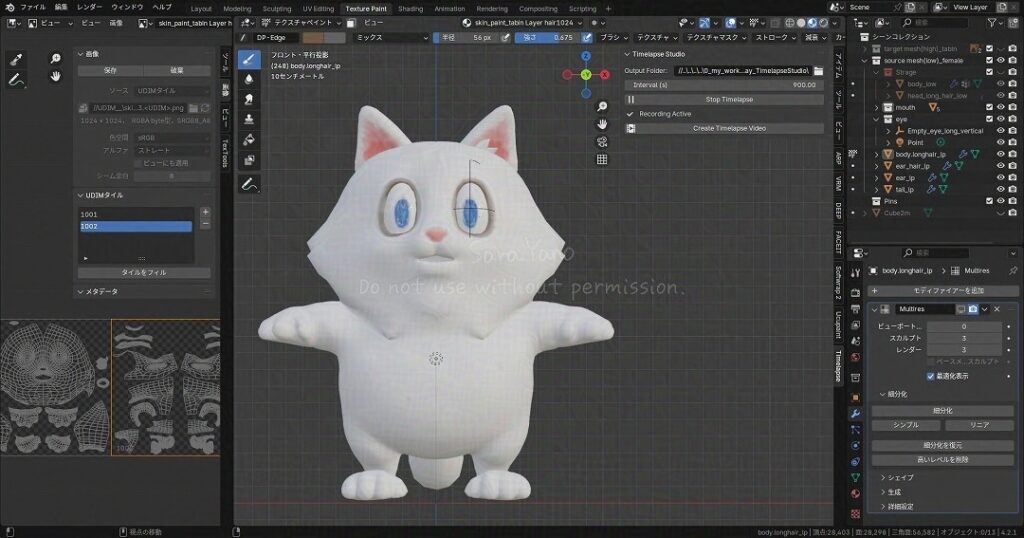Expand ear_lp object in outliner

pyautogui.click(x=876, y=178)
